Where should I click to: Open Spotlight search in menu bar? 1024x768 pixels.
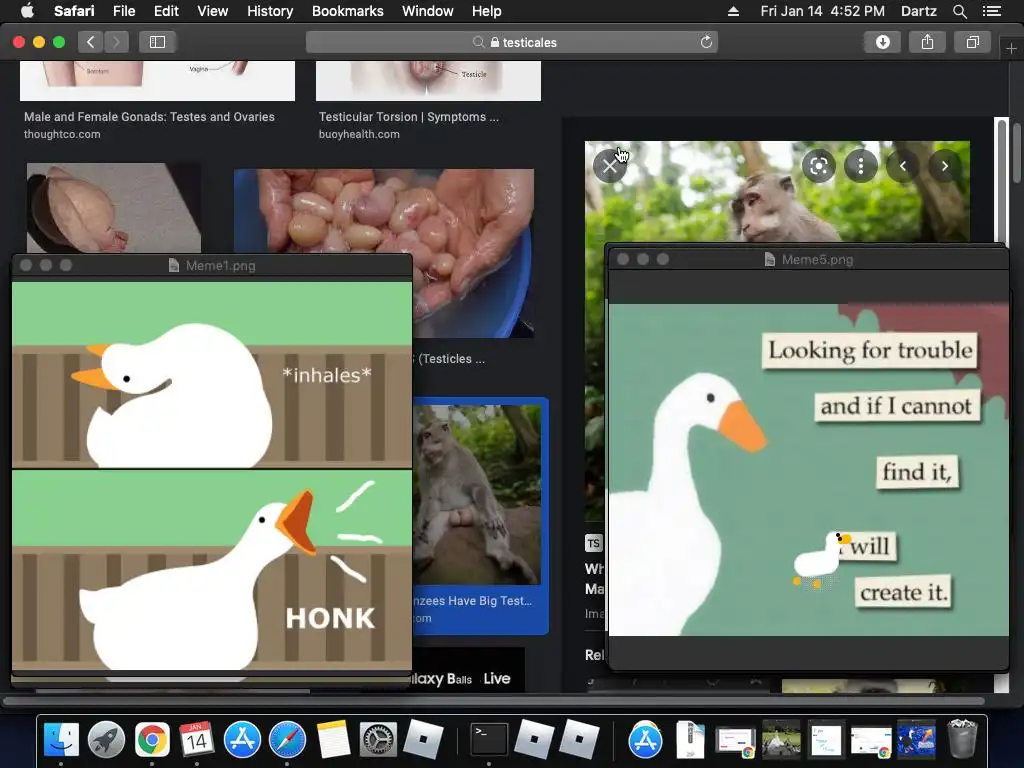959,11
